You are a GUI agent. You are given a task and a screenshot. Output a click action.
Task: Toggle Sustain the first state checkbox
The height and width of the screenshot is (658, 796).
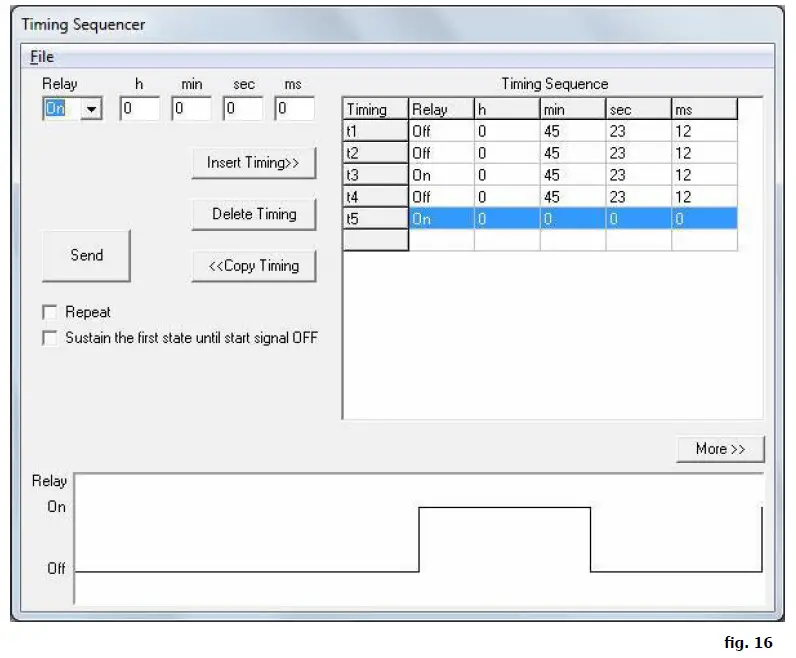[50, 338]
